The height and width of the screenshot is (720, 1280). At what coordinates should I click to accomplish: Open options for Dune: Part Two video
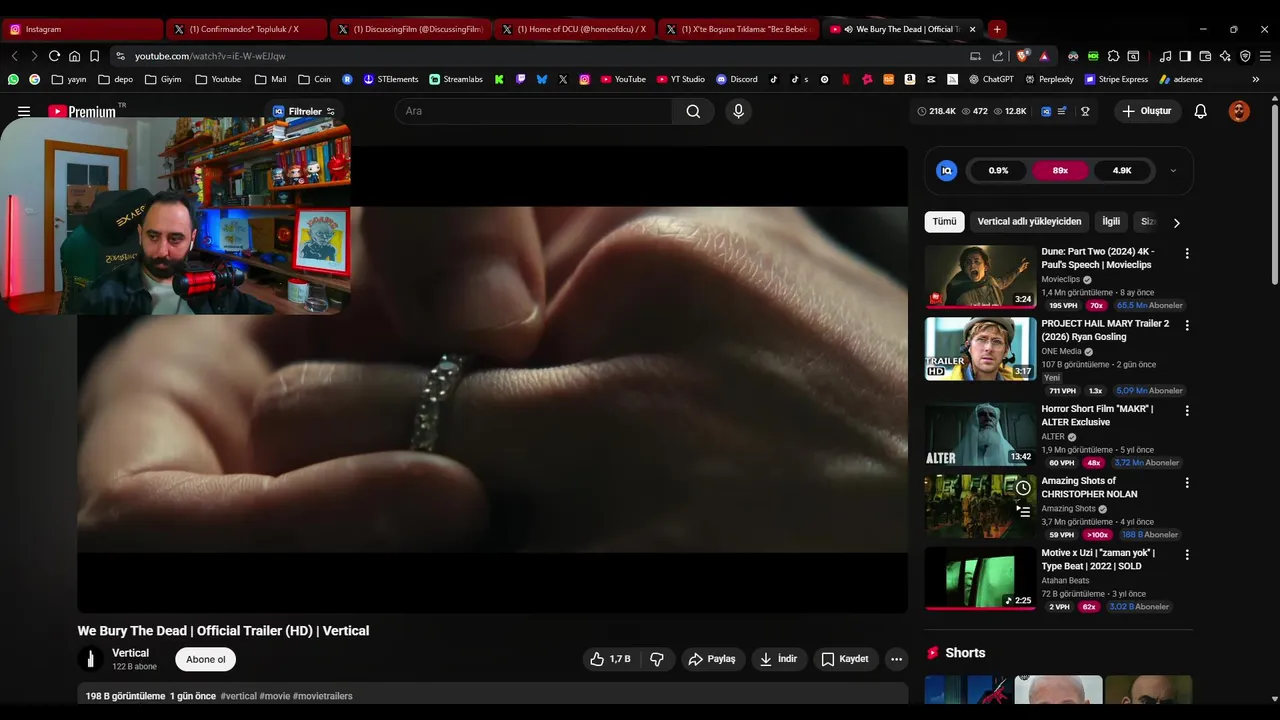(x=1187, y=254)
